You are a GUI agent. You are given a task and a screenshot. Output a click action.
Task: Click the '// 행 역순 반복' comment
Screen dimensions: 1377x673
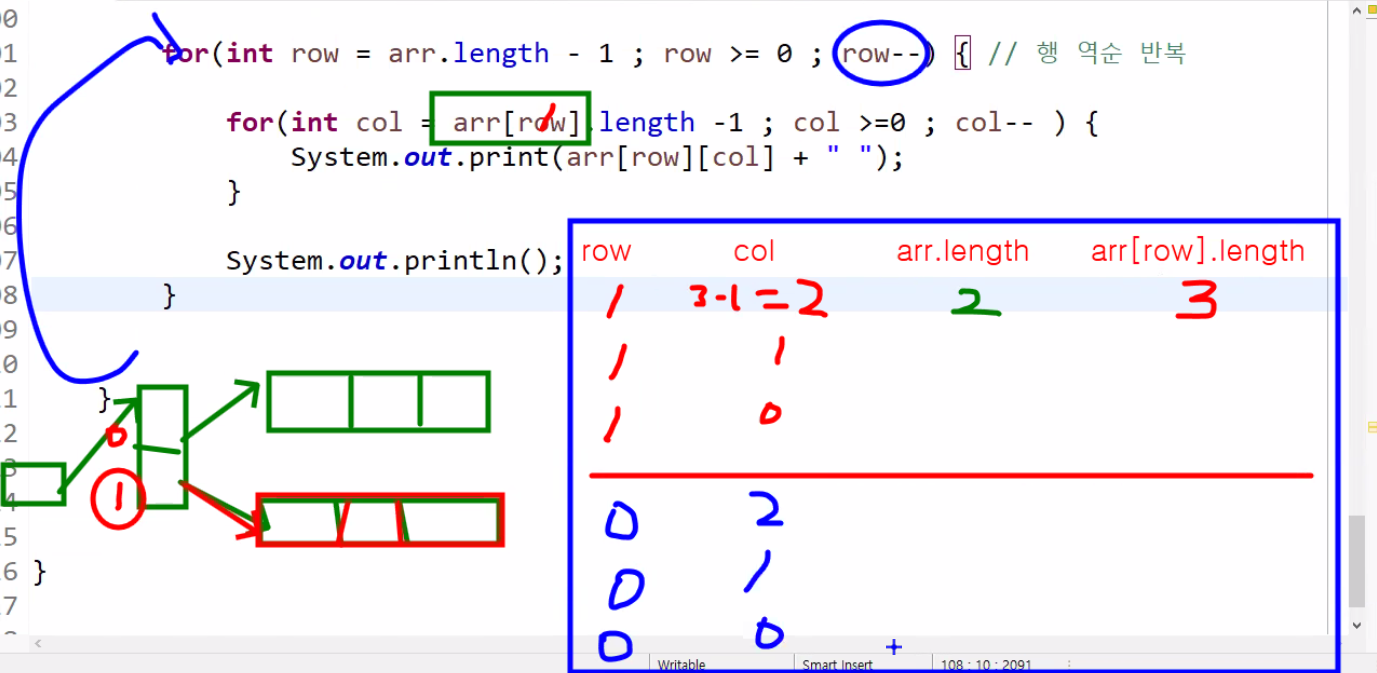(1087, 53)
